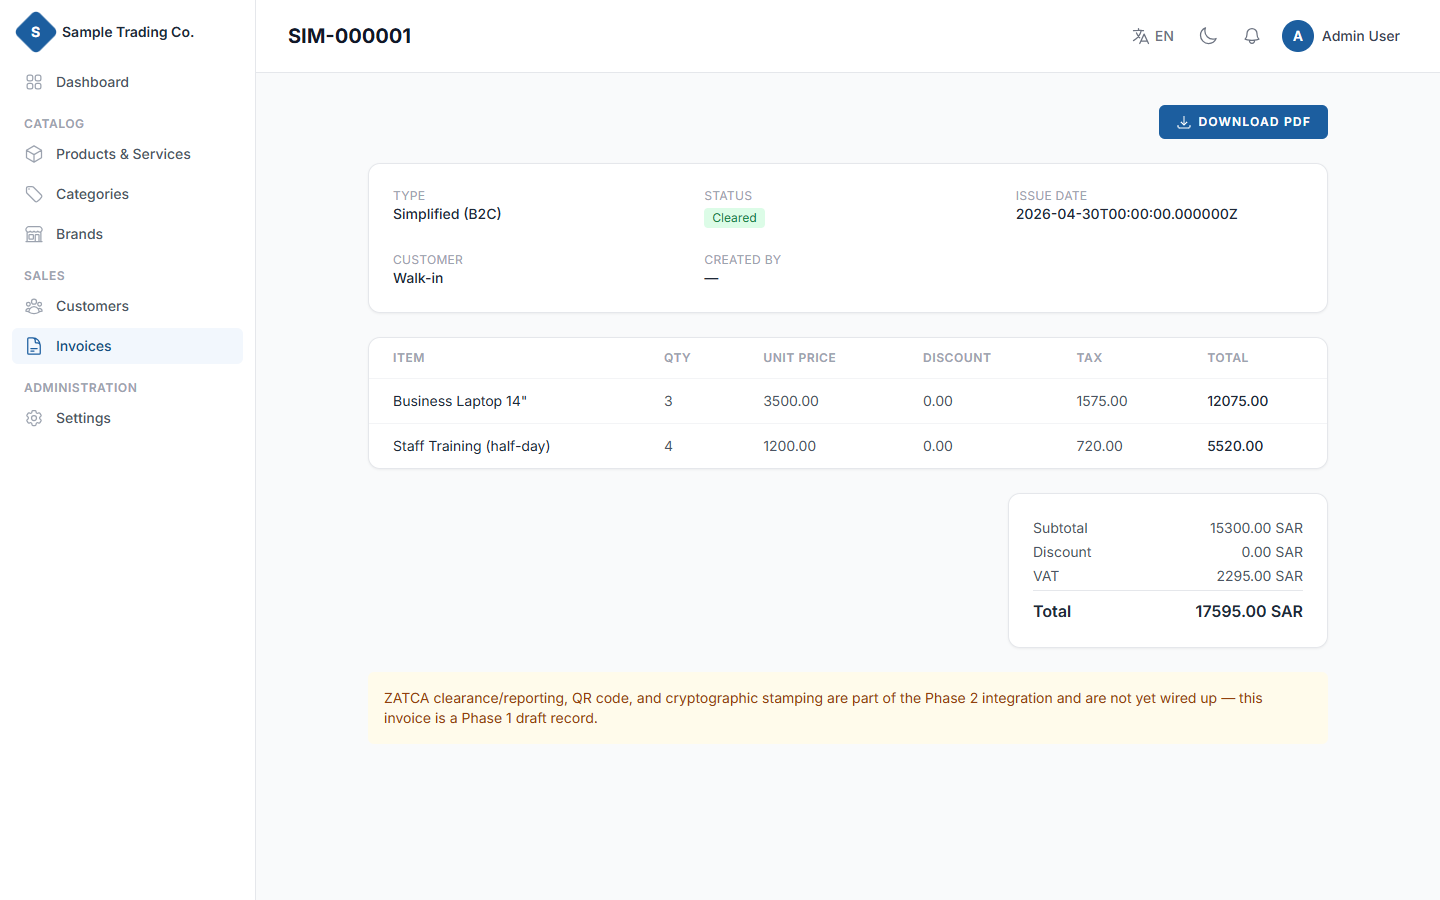Click the ZATCA Phase 2 notice banner
The width and height of the screenshot is (1440, 900).
[x=848, y=708]
